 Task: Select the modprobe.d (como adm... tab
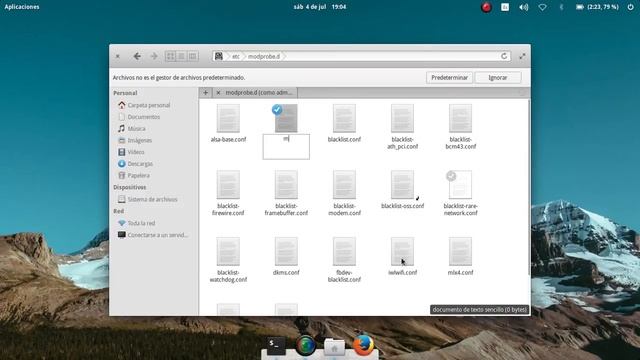tap(259, 93)
